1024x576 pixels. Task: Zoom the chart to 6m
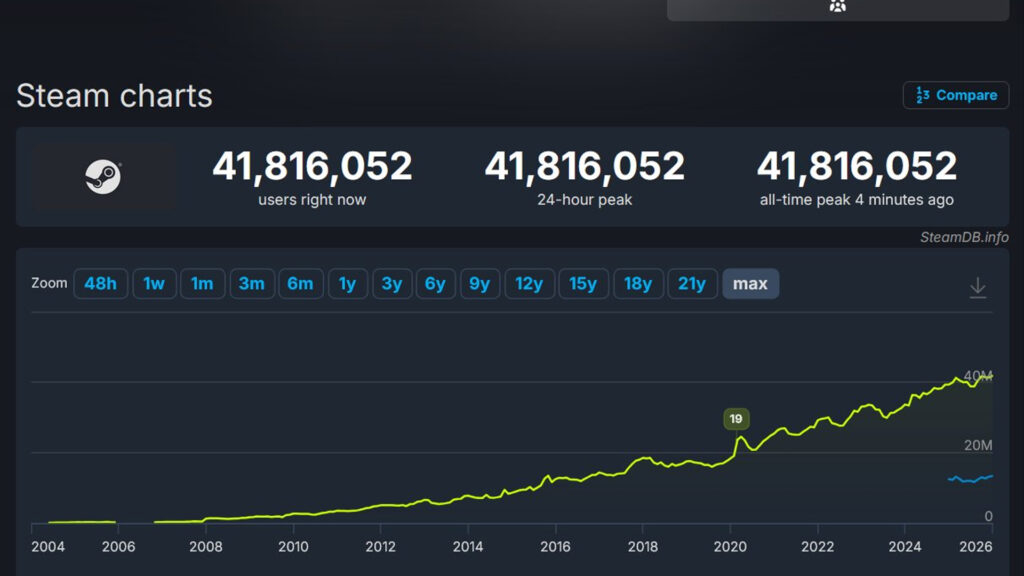(x=300, y=284)
